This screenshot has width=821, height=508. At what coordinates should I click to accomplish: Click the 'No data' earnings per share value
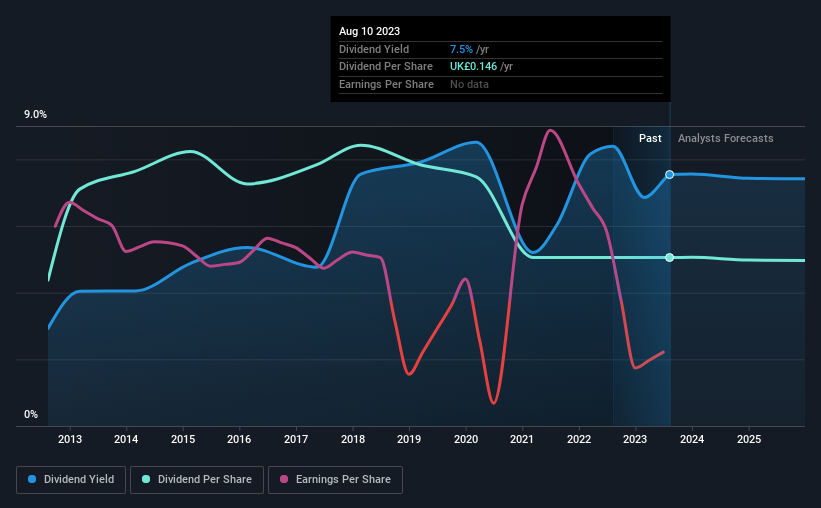469,84
